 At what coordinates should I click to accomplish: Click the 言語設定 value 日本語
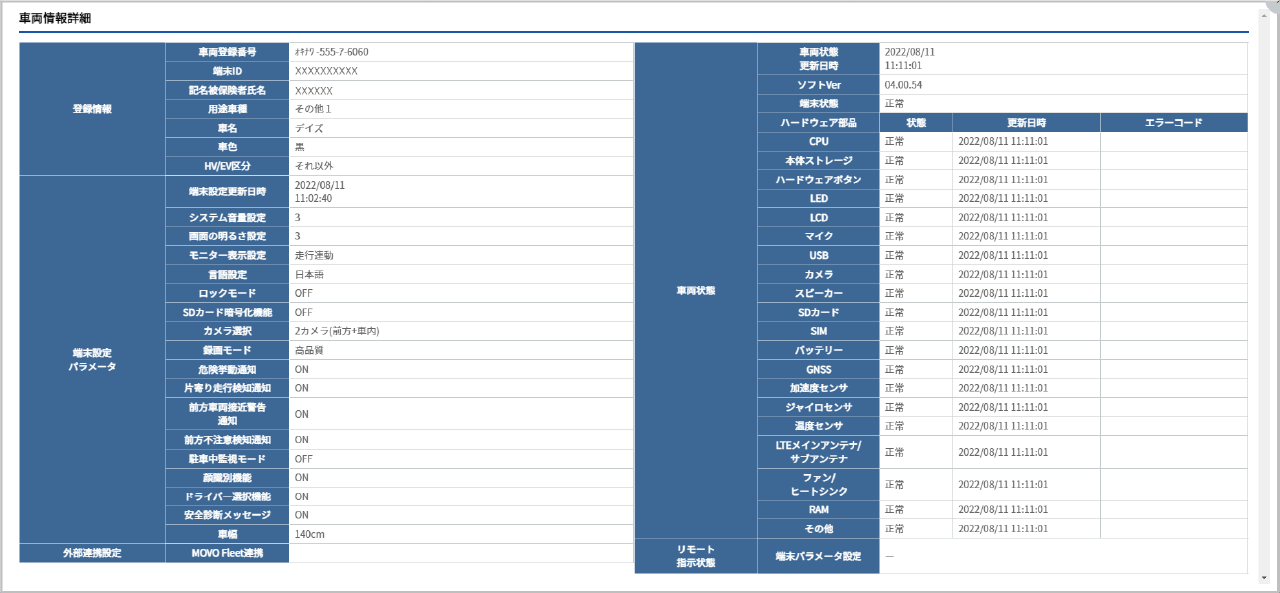(309, 274)
